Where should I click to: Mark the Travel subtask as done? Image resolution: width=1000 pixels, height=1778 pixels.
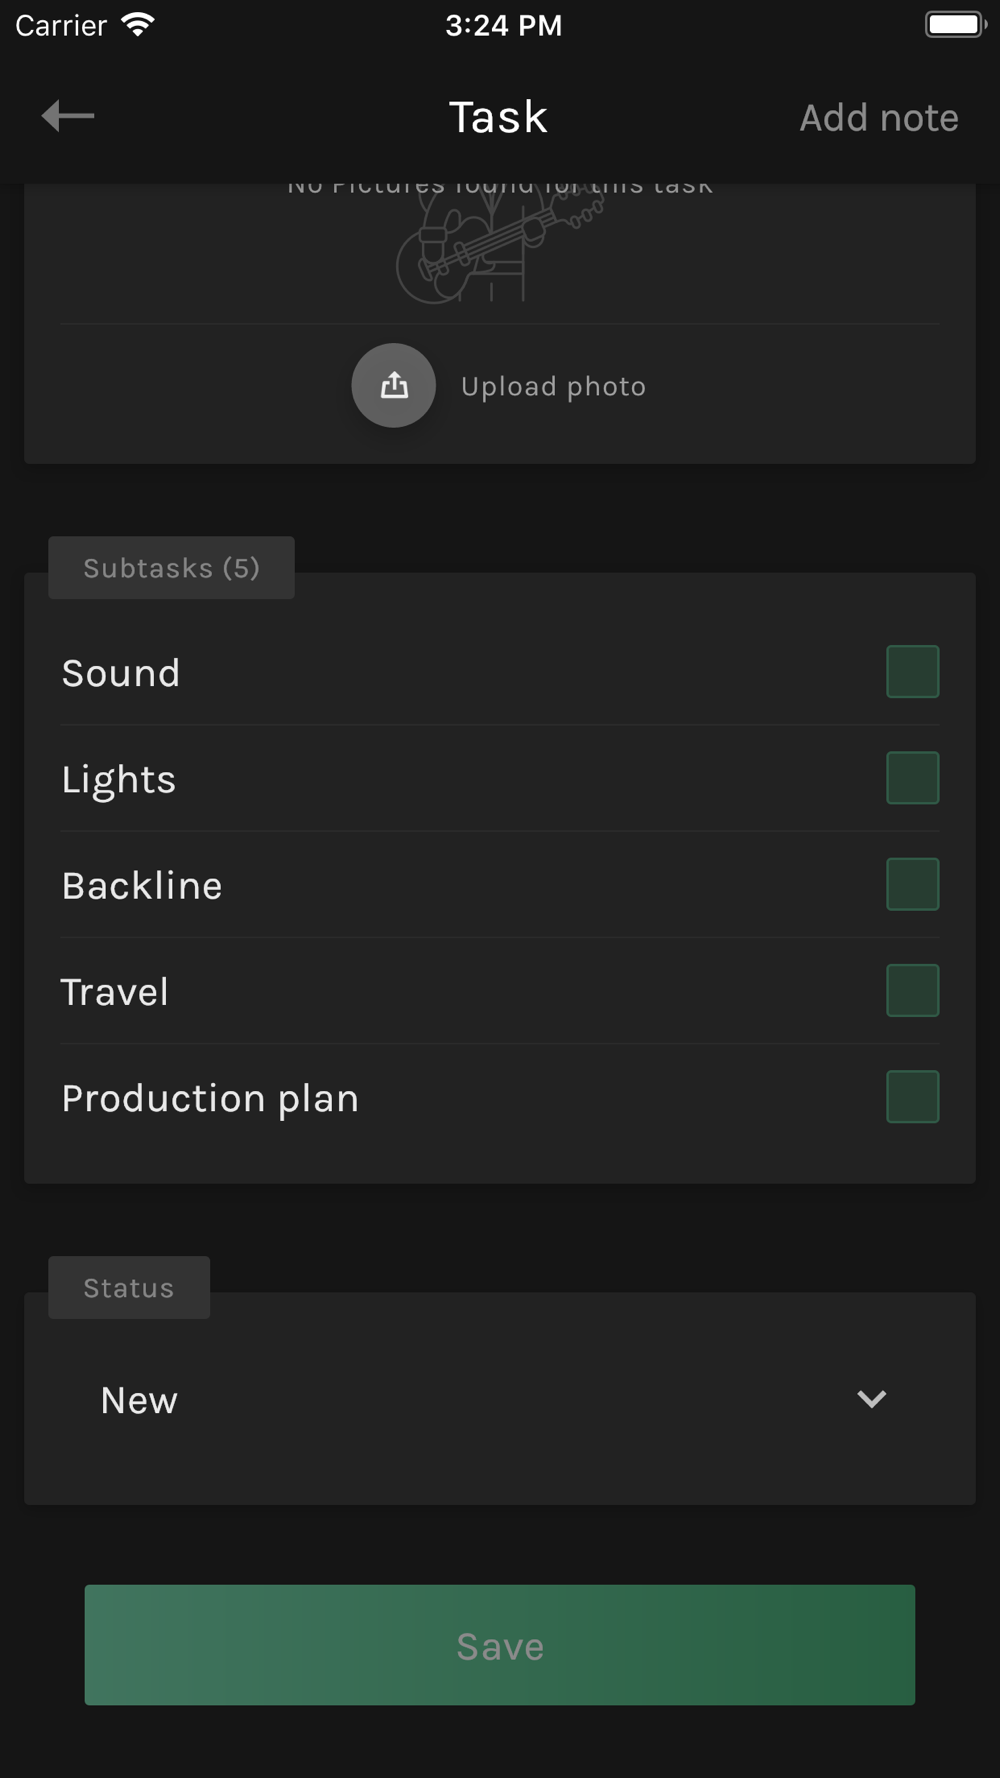[x=912, y=990]
